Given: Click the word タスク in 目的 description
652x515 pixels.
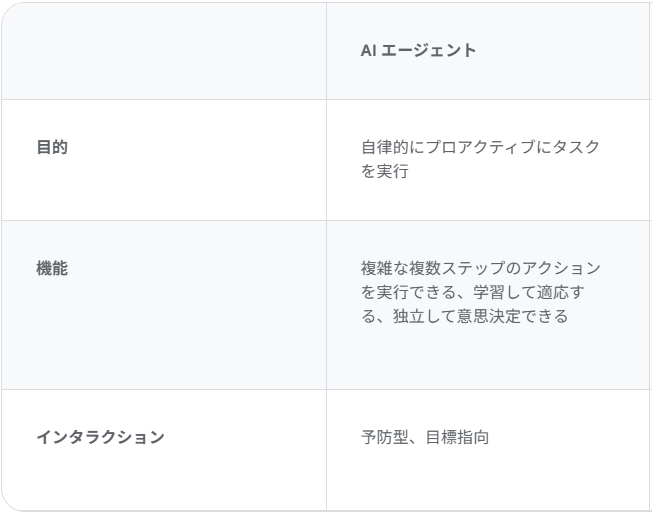Looking at the screenshot, I should point(576,147).
